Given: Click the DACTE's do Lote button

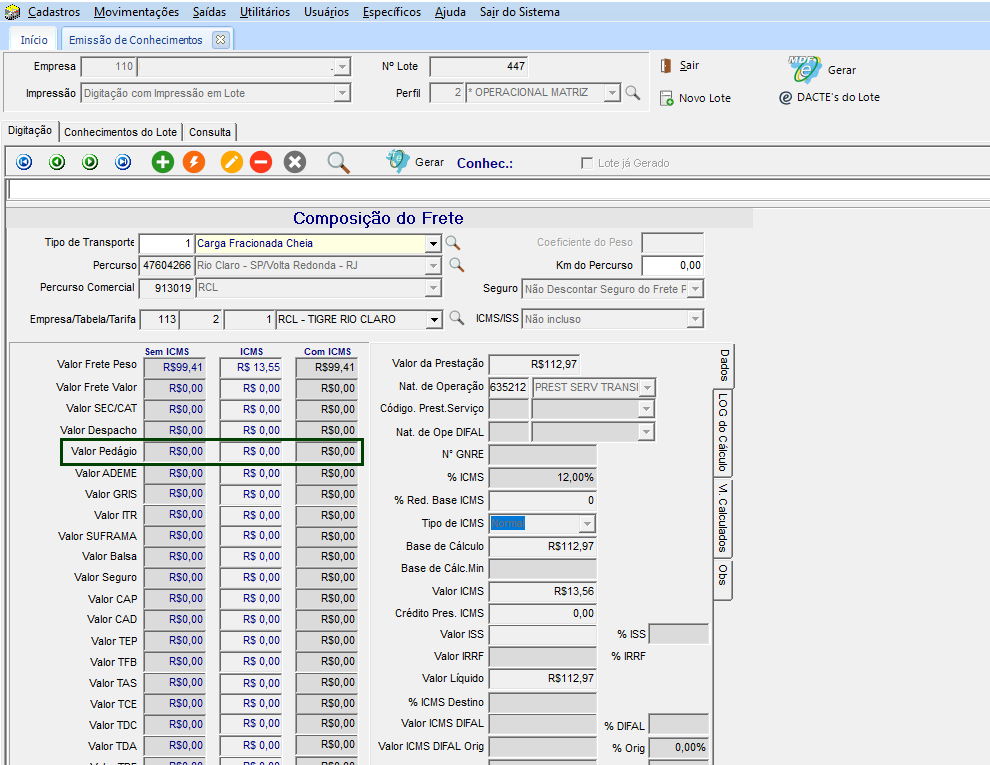Looking at the screenshot, I should pyautogui.click(x=829, y=98).
